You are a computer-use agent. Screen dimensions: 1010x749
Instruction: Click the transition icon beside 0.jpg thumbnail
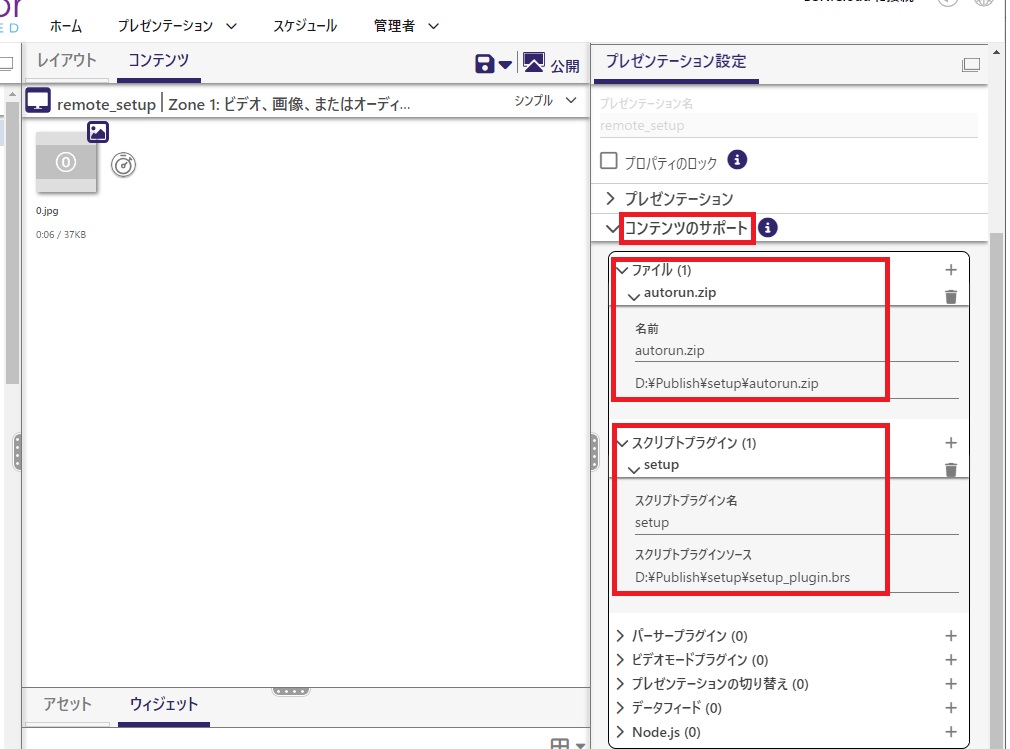tap(123, 164)
